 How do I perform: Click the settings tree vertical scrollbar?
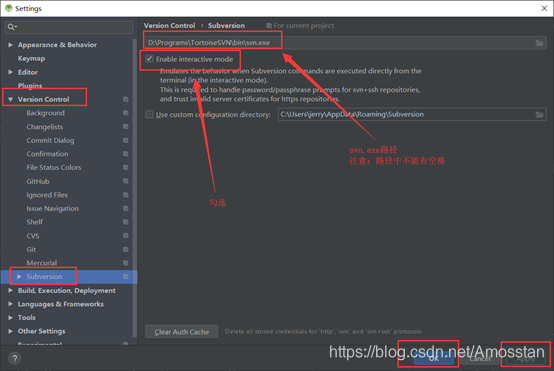(134, 187)
